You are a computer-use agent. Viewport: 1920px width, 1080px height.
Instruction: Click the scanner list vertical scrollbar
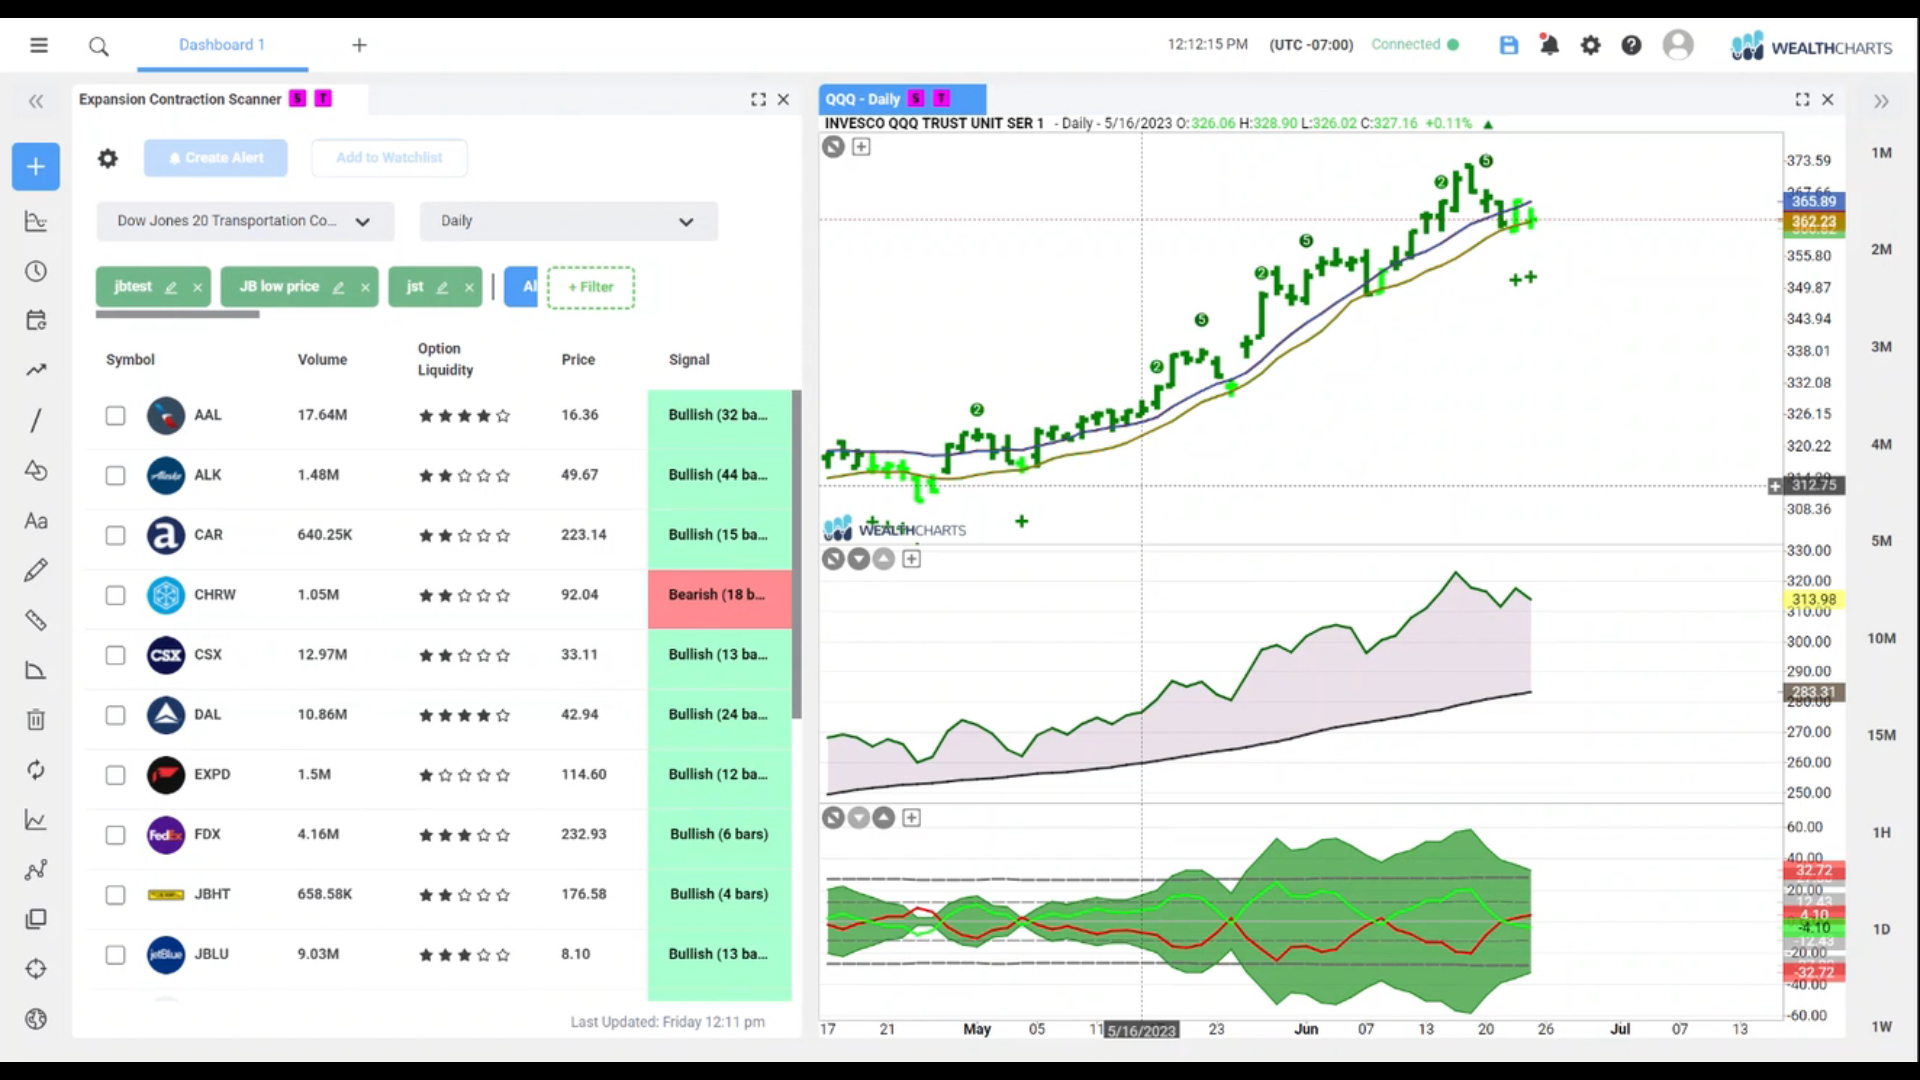click(x=797, y=554)
